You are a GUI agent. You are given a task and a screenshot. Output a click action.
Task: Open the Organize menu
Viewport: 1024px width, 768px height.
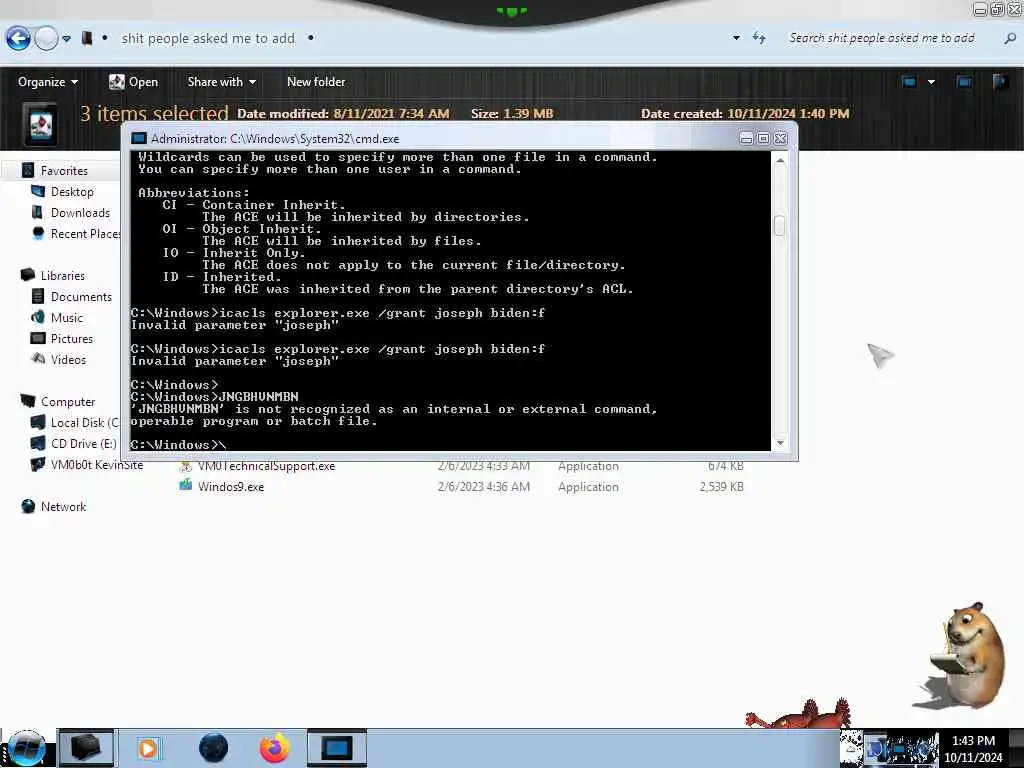click(x=48, y=82)
